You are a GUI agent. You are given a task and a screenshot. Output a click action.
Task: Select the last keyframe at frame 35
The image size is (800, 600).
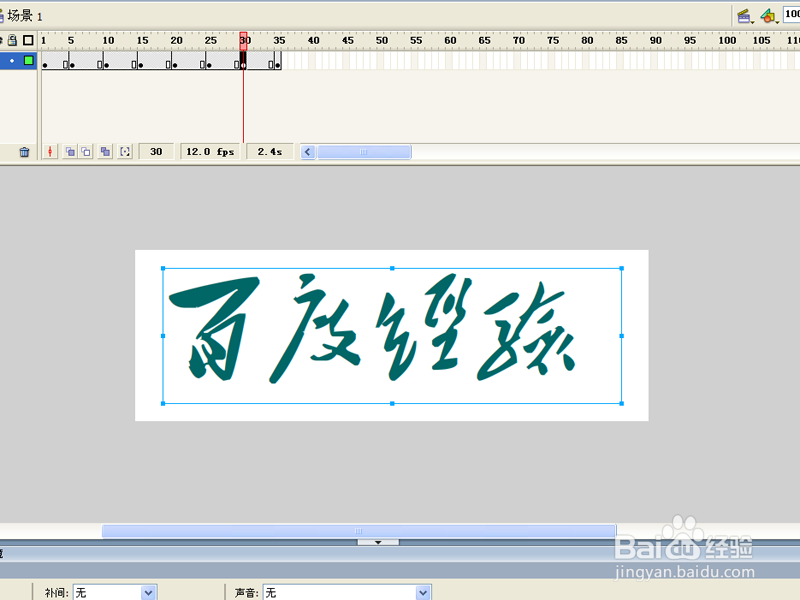[x=278, y=61]
